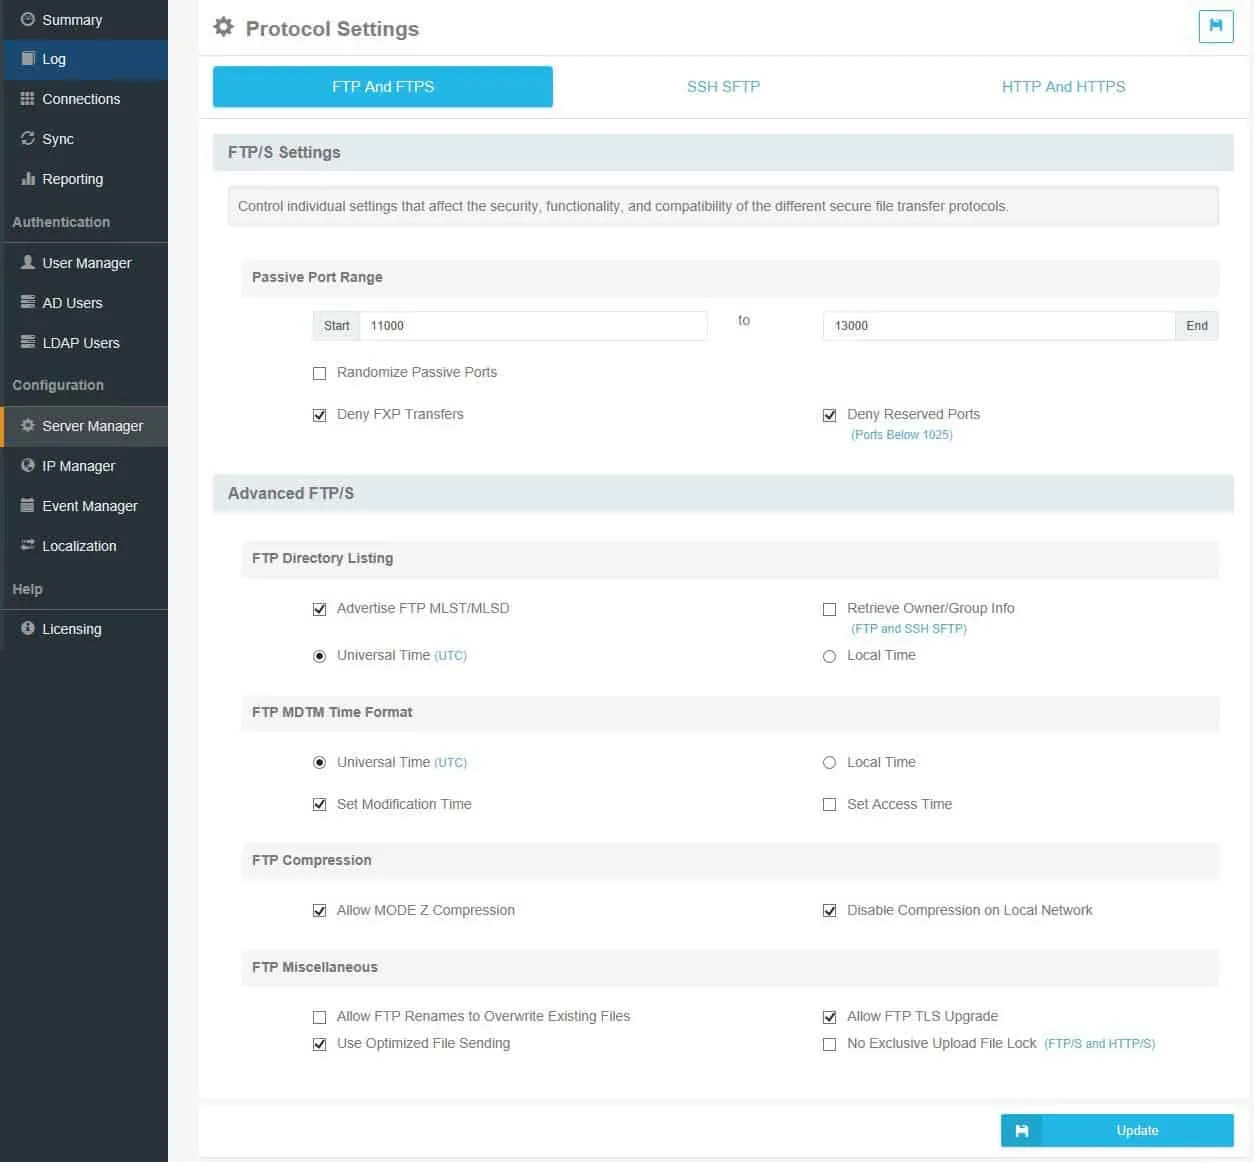Screen dimensions: 1254x1162
Task: Click the Server Manager gear icon
Action: pyautogui.click(x=28, y=425)
